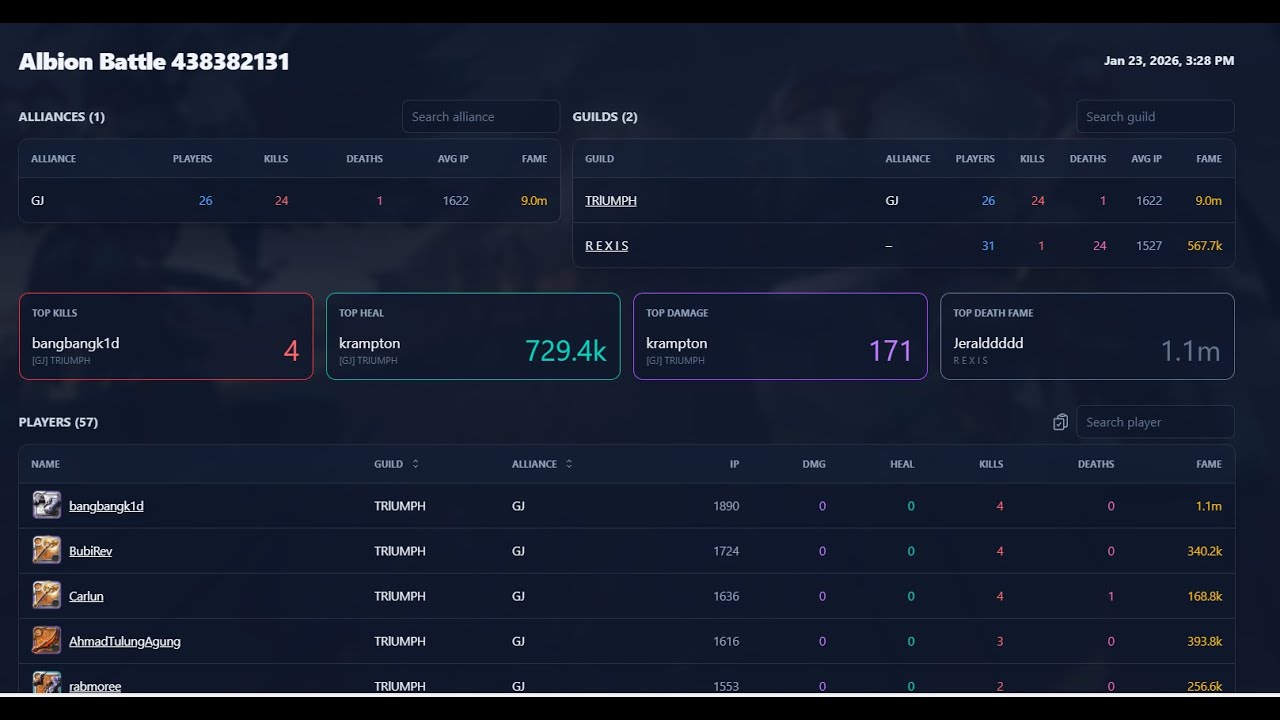Open the R E X I S guild link
This screenshot has width=1280, height=720.
click(x=607, y=245)
